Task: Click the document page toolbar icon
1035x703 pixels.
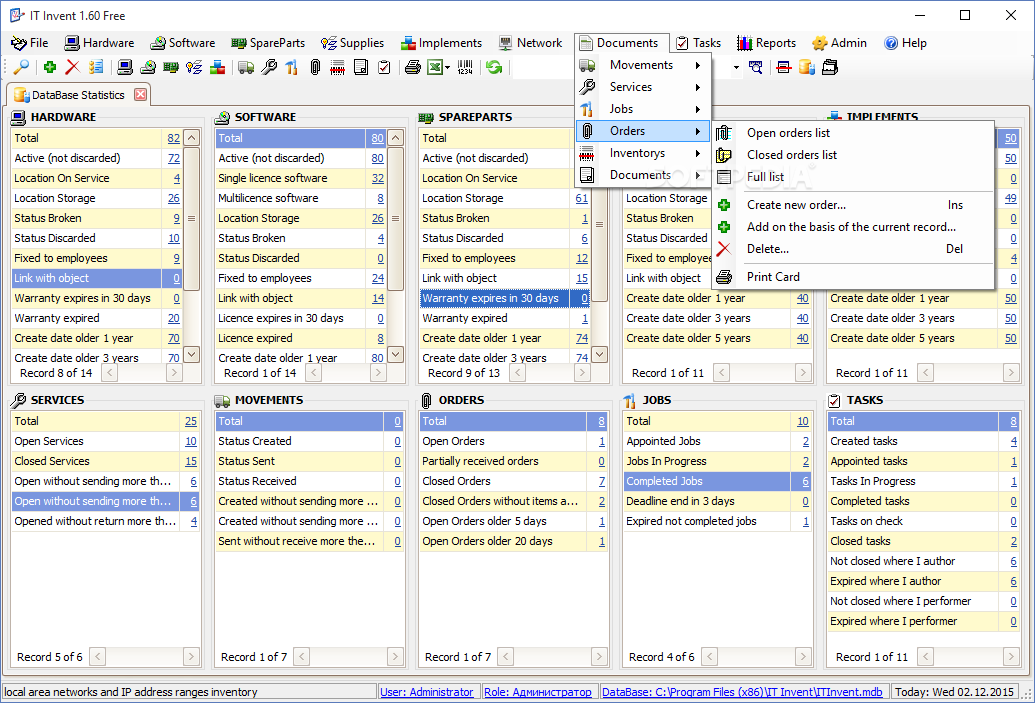Action: tap(360, 67)
